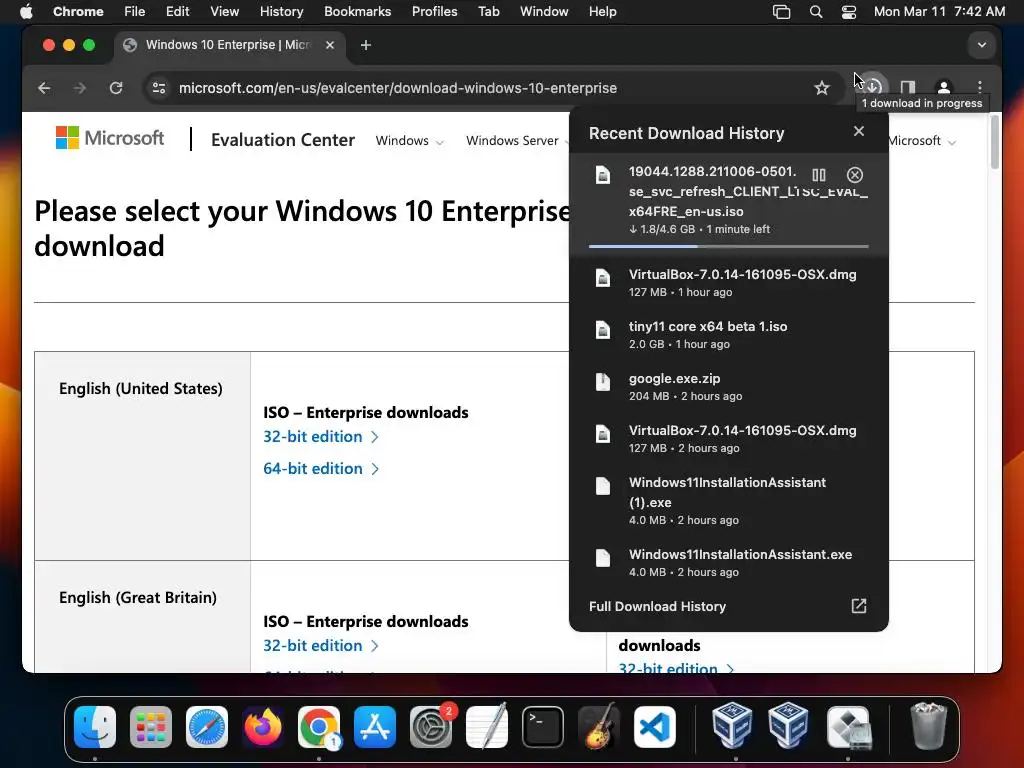Open the tiny11 core x64 beta 1.iso entry

pyautogui.click(x=708, y=327)
